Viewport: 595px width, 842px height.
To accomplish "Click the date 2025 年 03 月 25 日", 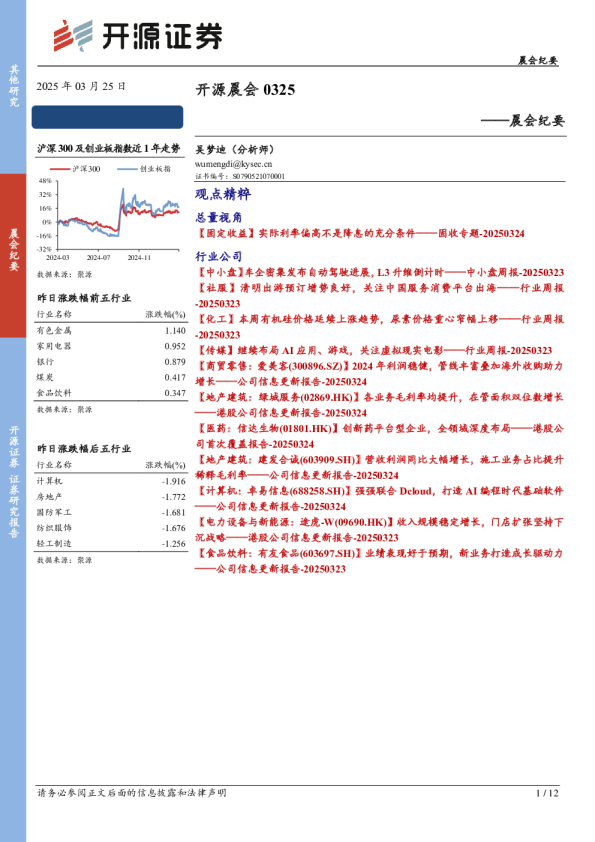I will click(x=81, y=86).
